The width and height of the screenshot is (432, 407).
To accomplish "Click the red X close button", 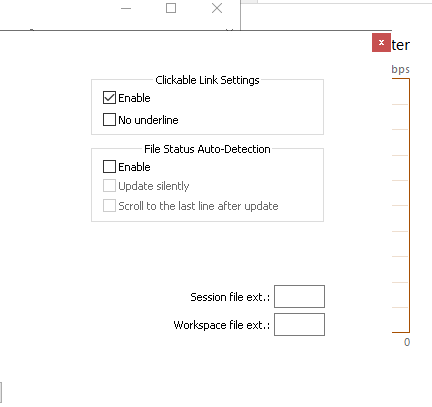I will coord(381,43).
